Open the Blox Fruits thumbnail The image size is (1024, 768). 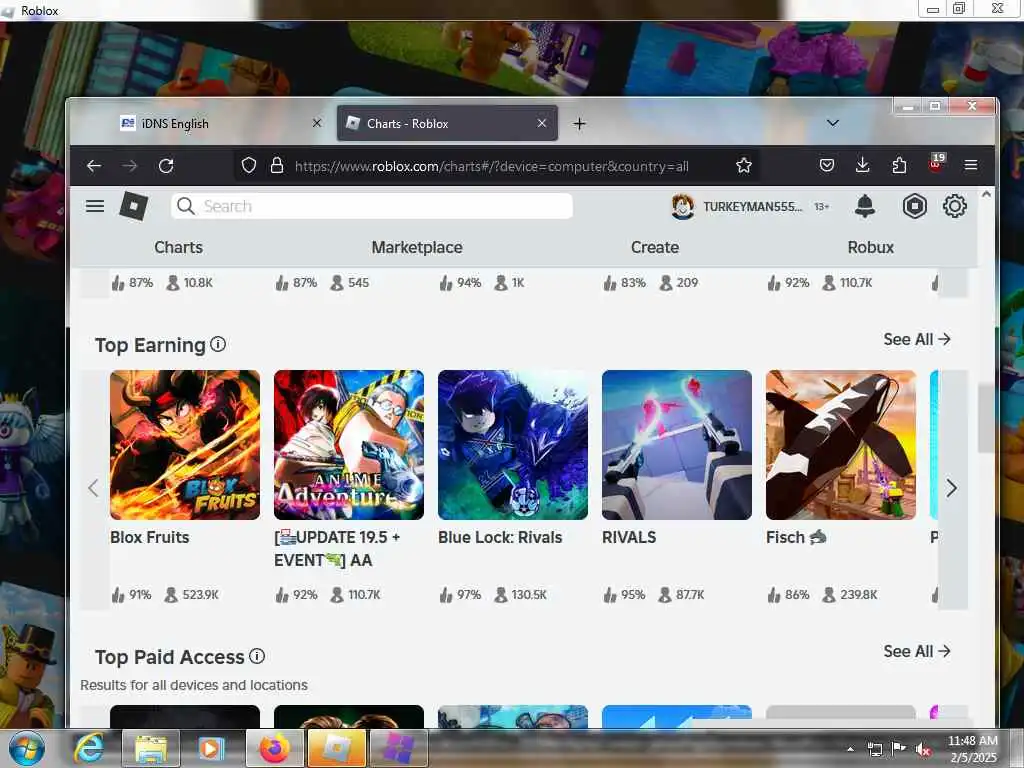(x=185, y=445)
